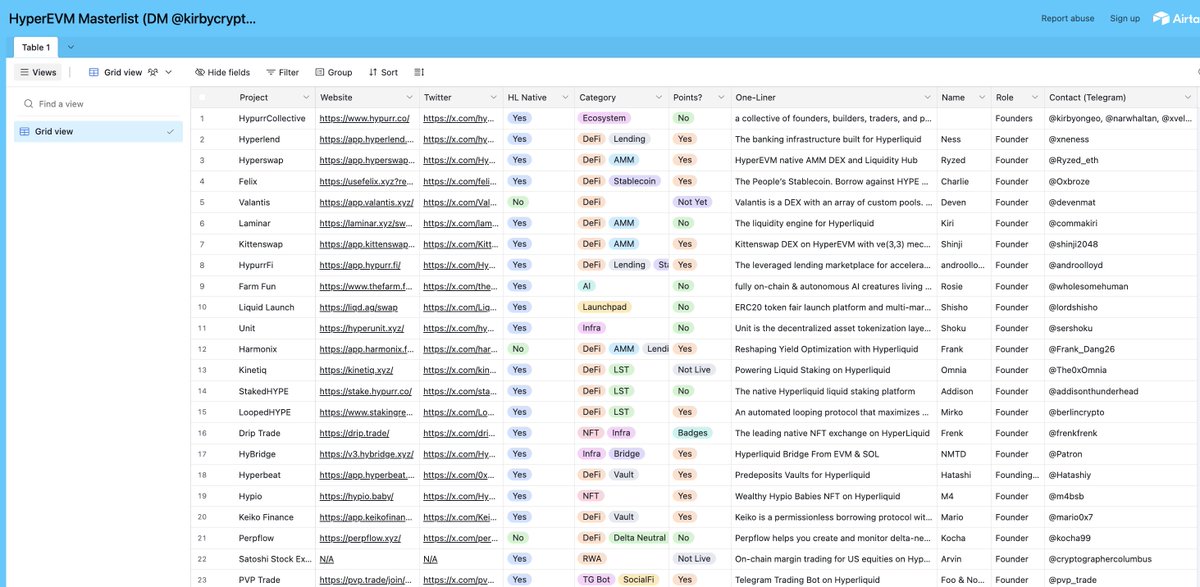Expand the Name column header dropdown
This screenshot has width=1200, height=587.
[980, 97]
